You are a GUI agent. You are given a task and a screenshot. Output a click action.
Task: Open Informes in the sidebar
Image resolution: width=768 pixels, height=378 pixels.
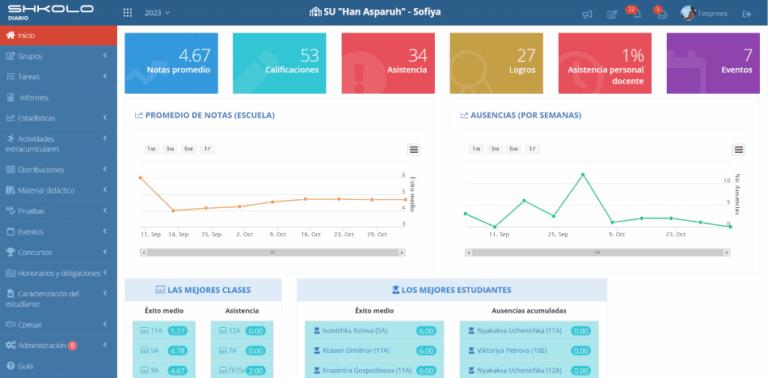point(58,97)
